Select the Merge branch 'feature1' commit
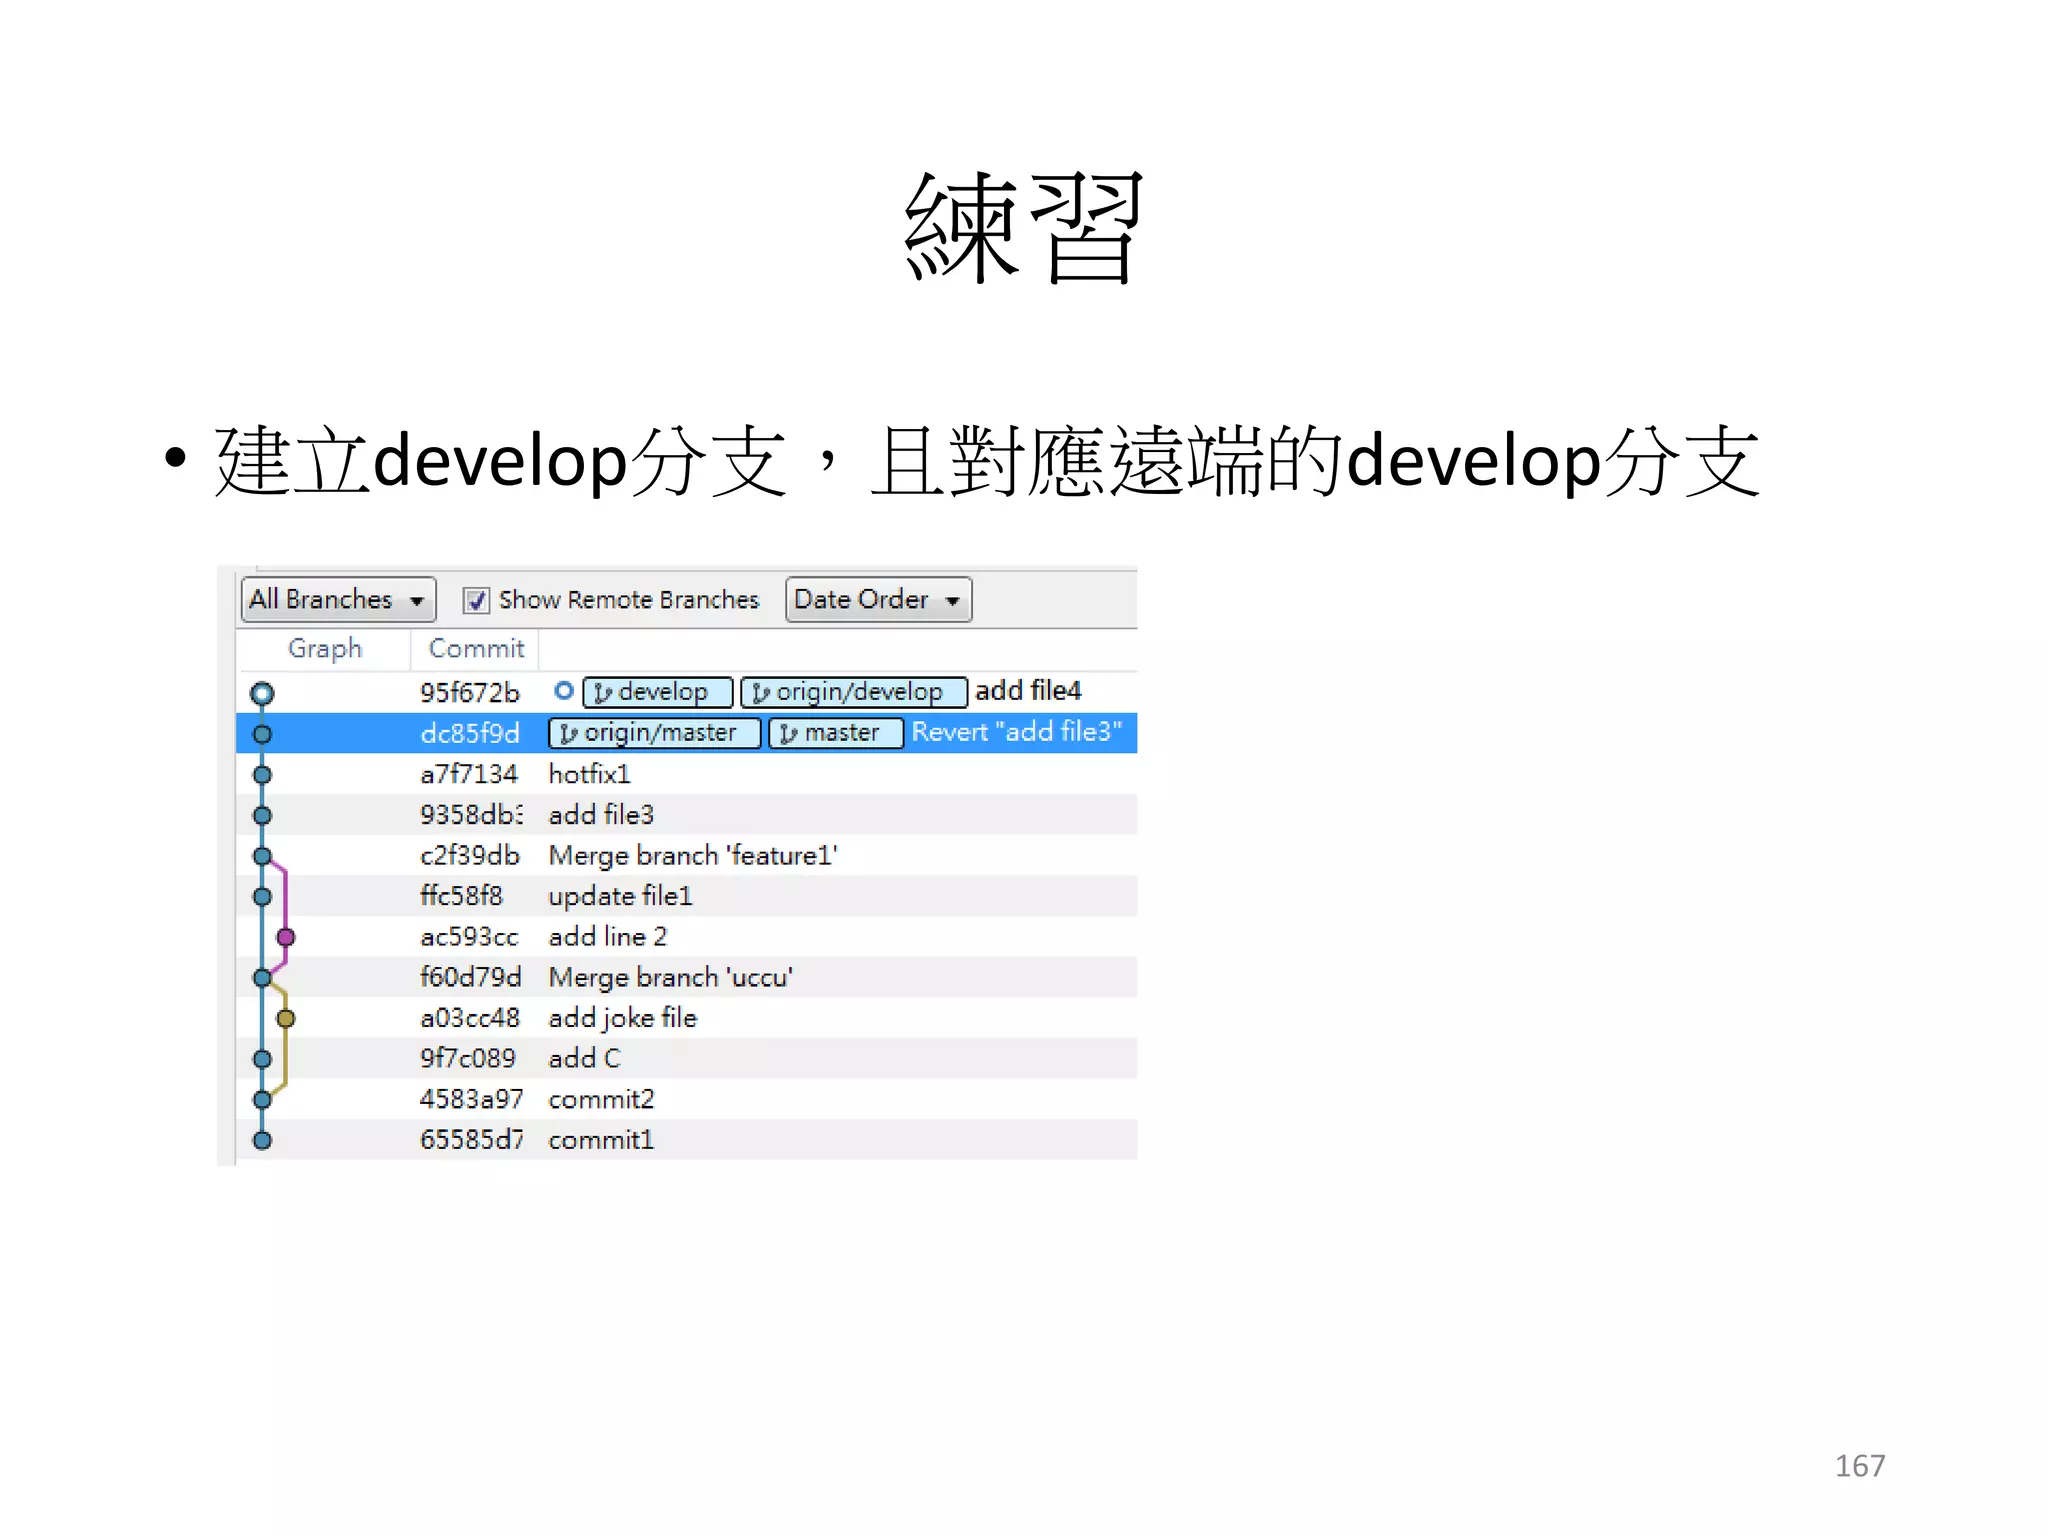This screenshot has height=1536, width=2048. click(x=692, y=856)
